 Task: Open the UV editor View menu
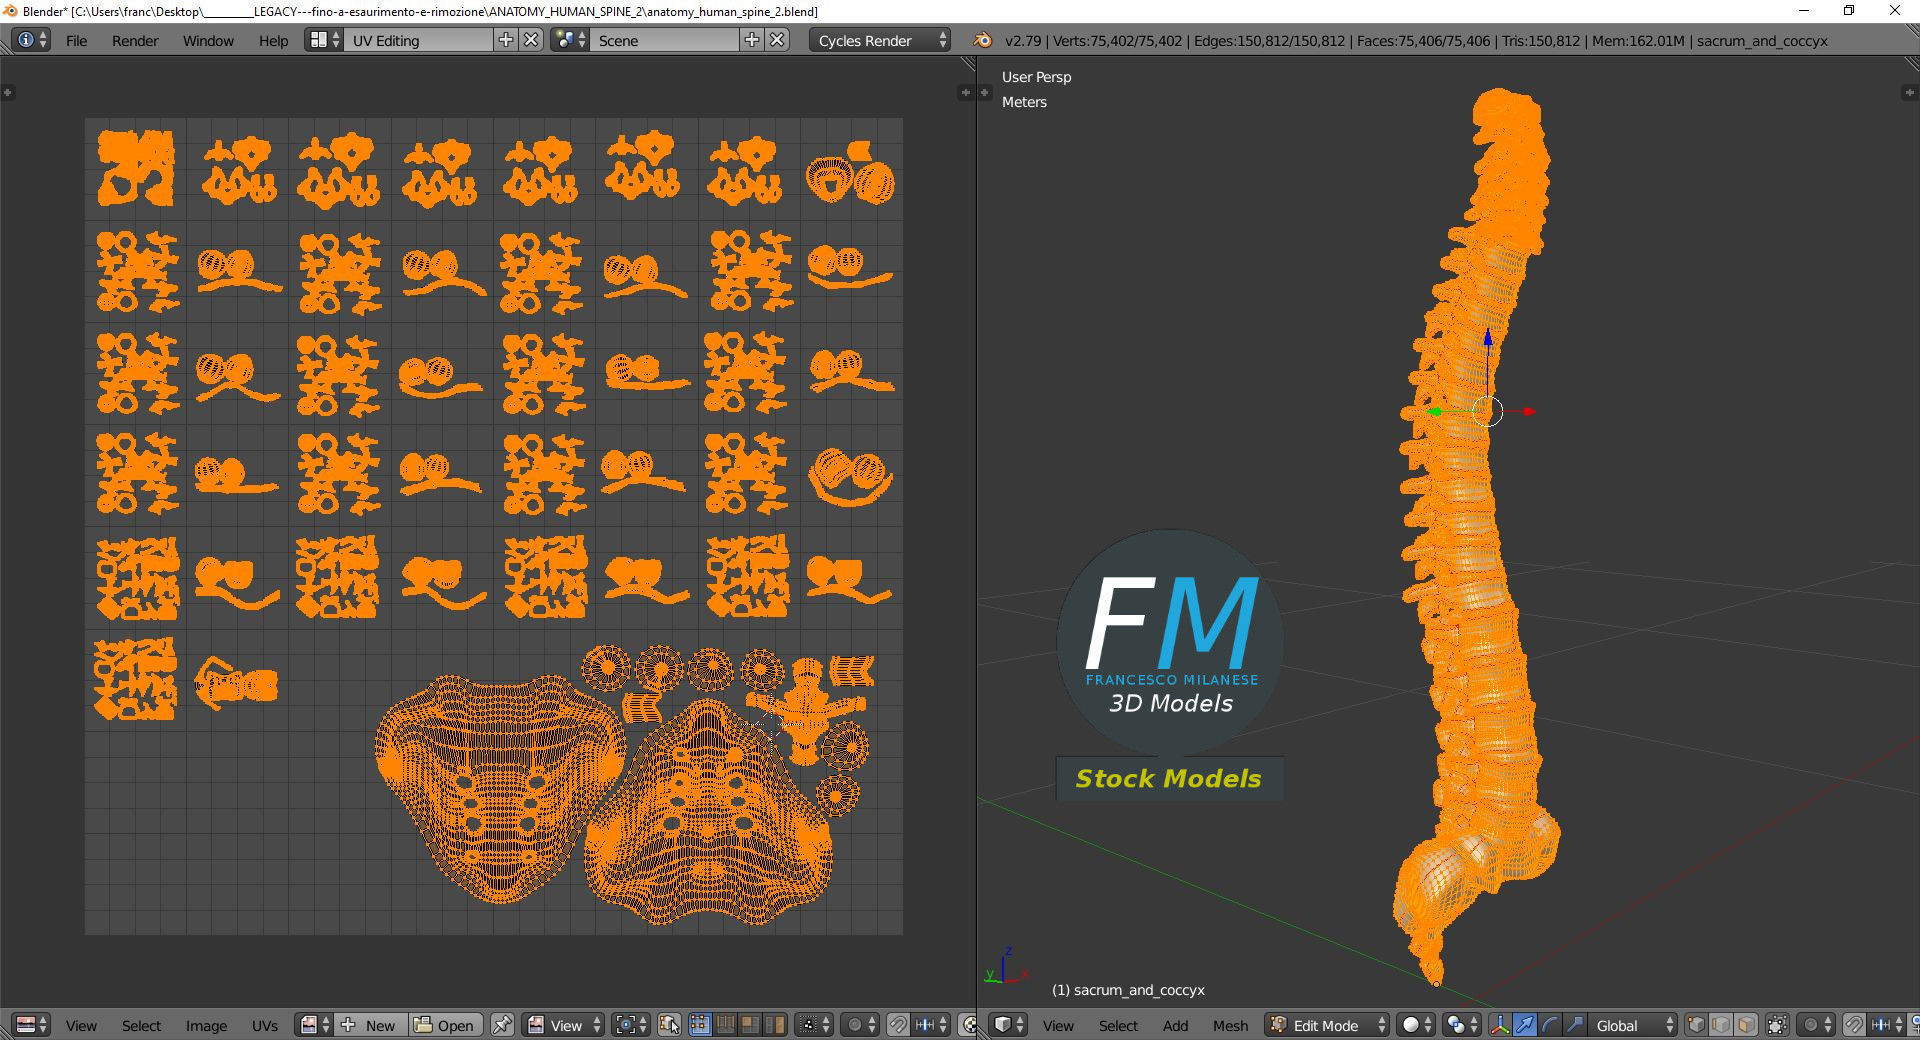(x=81, y=1025)
